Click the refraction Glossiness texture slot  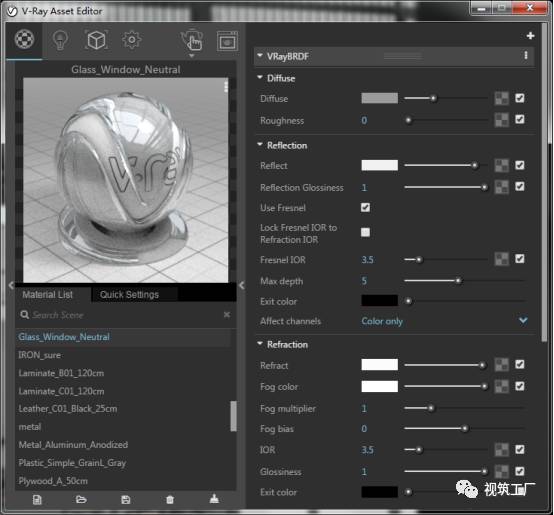click(501, 471)
